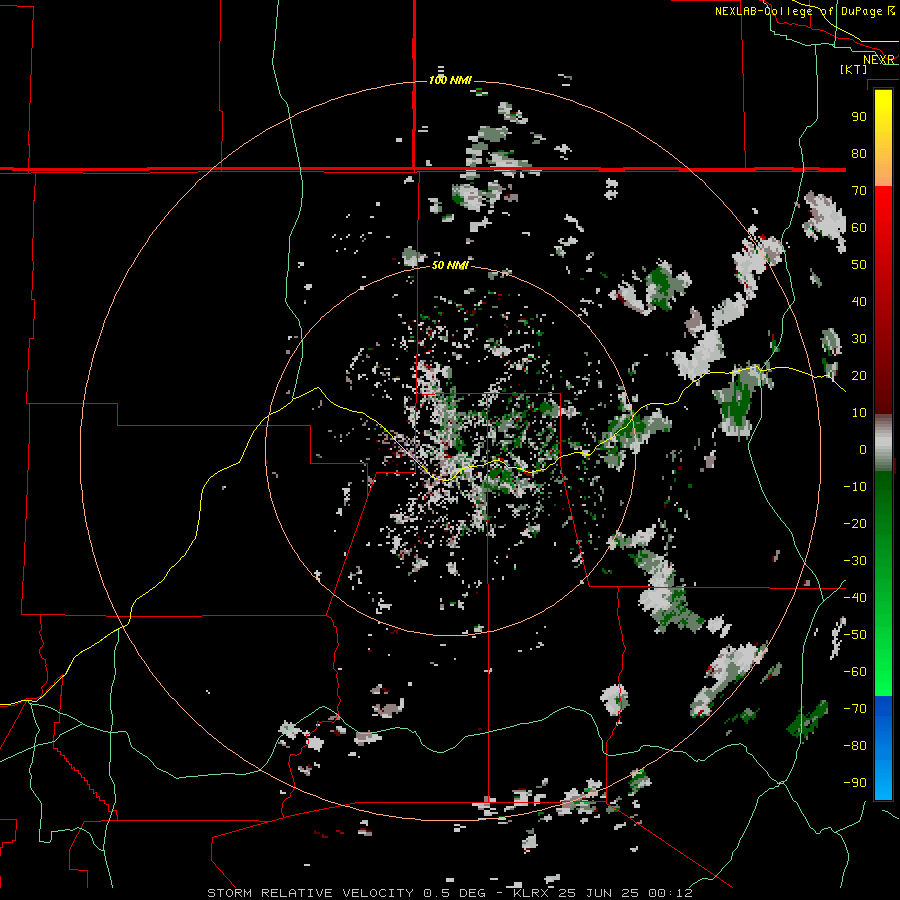Click the NEXR label near the top right
The height and width of the screenshot is (900, 900).
tap(879, 60)
